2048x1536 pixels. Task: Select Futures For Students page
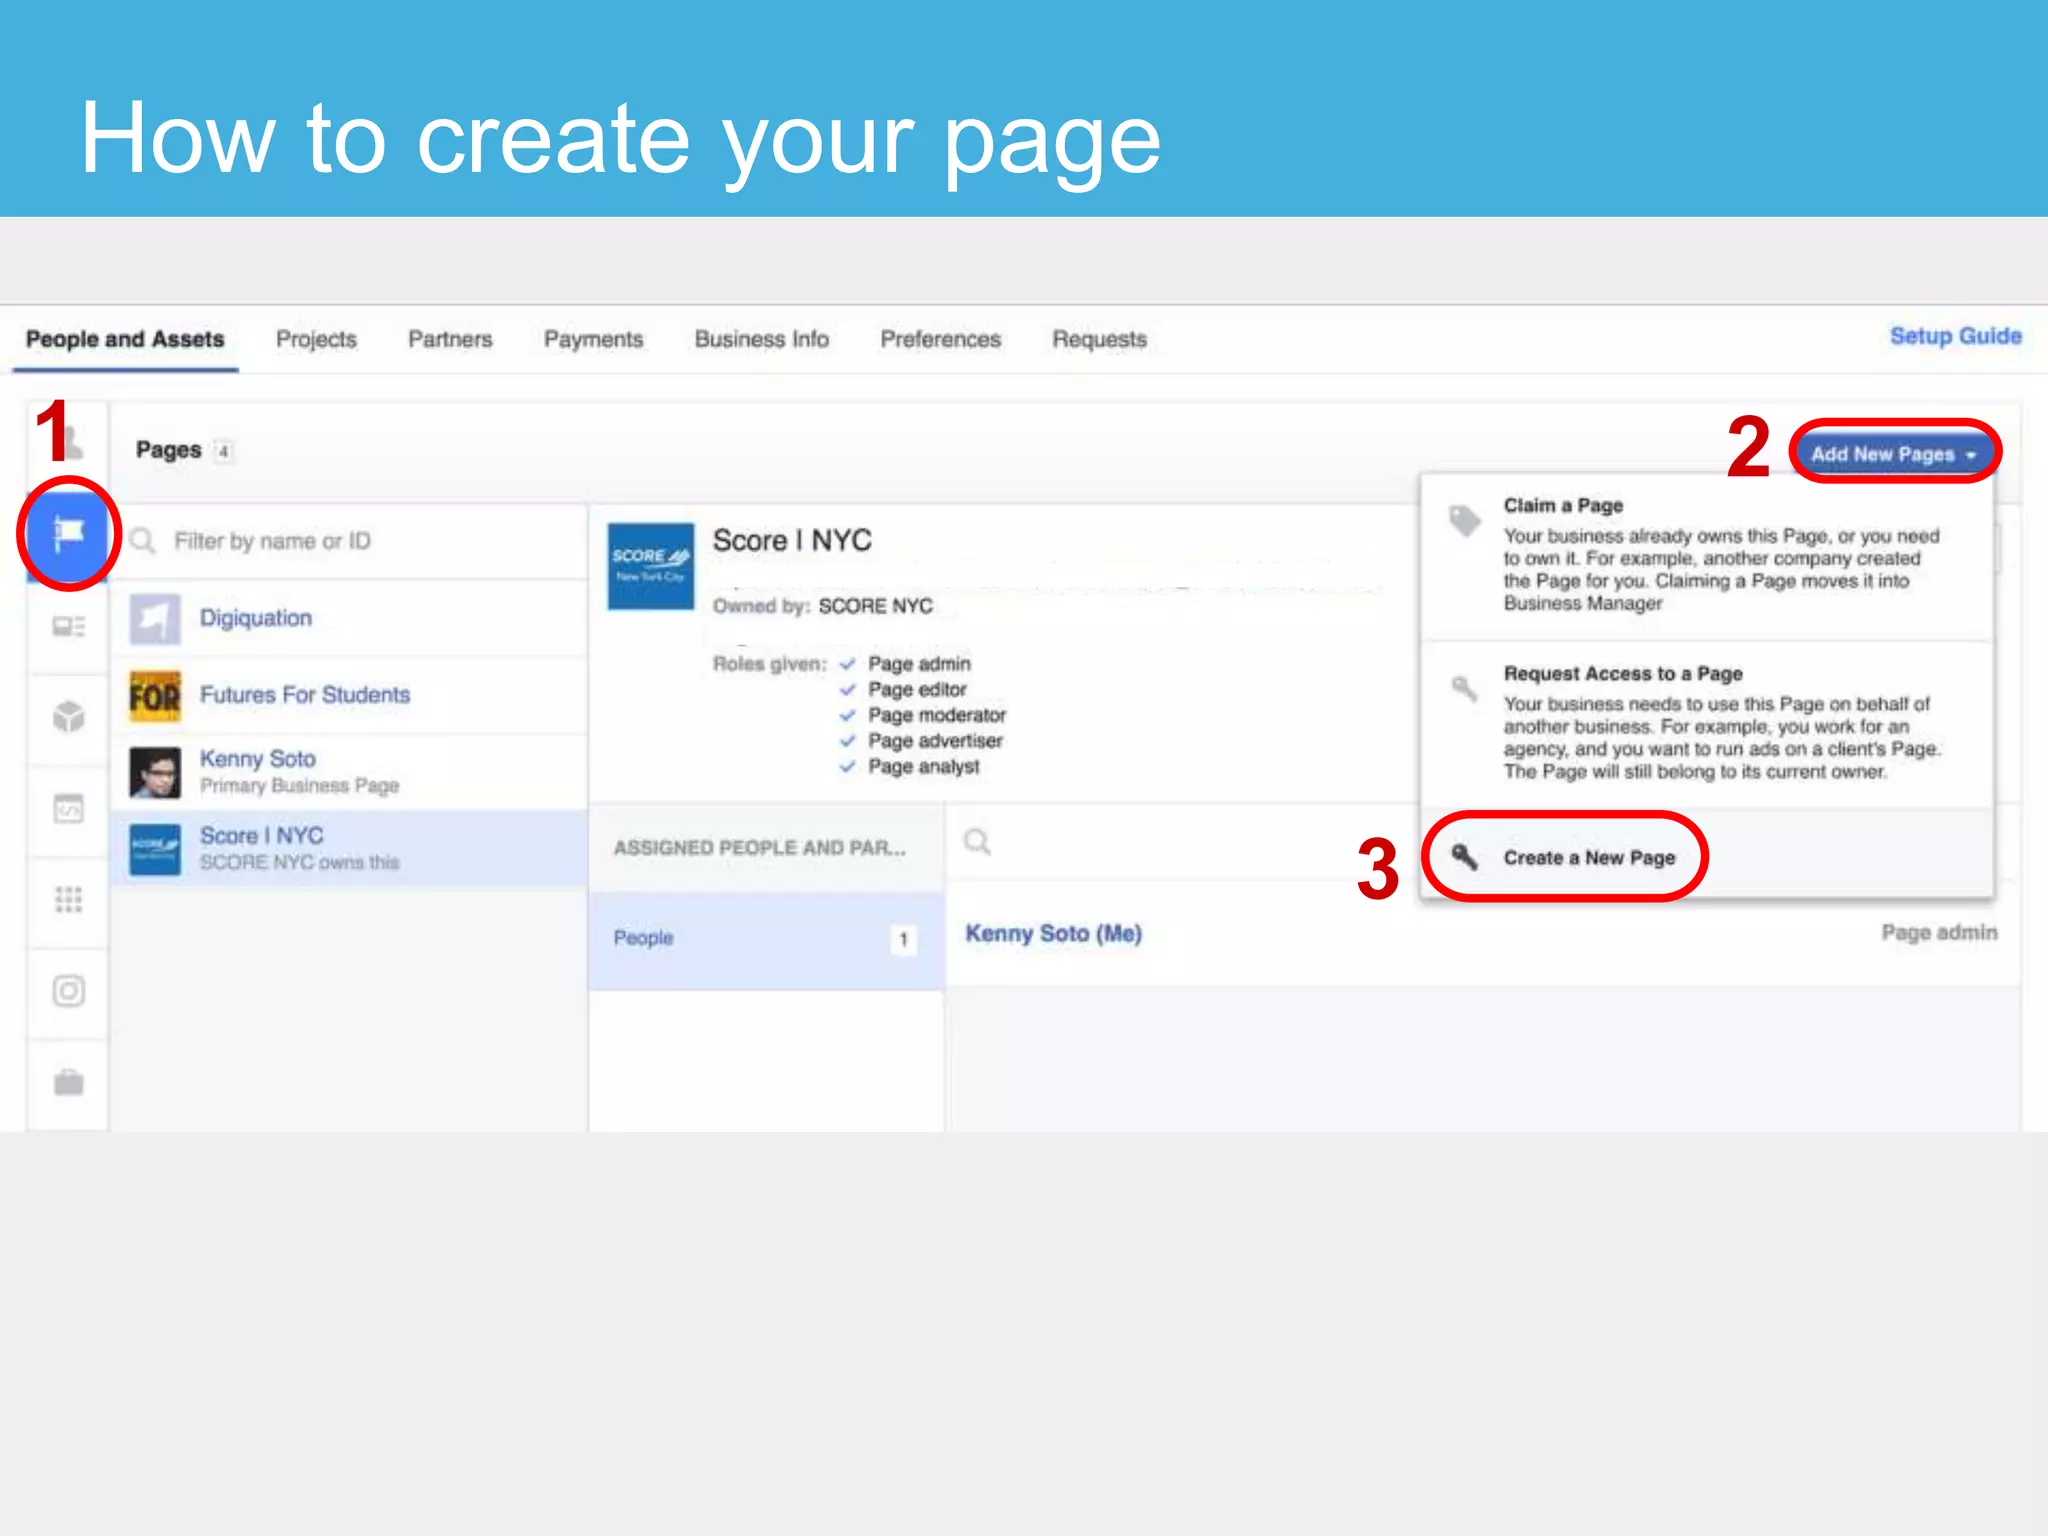[350, 696]
